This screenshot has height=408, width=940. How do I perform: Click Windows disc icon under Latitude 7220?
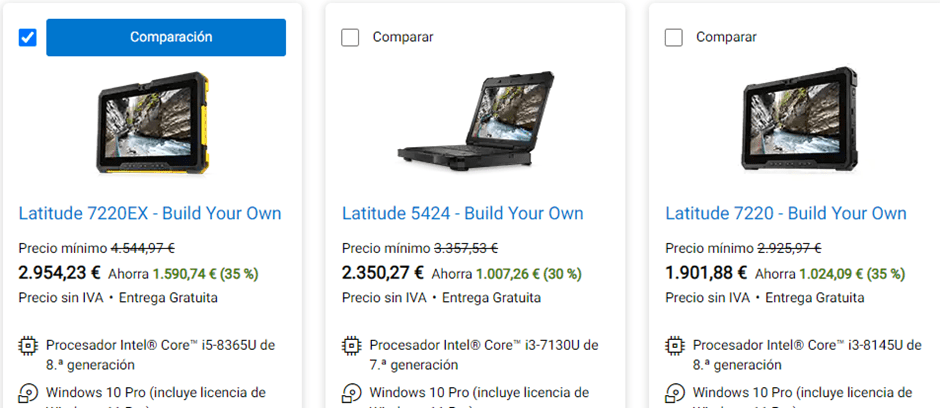[x=675, y=394]
